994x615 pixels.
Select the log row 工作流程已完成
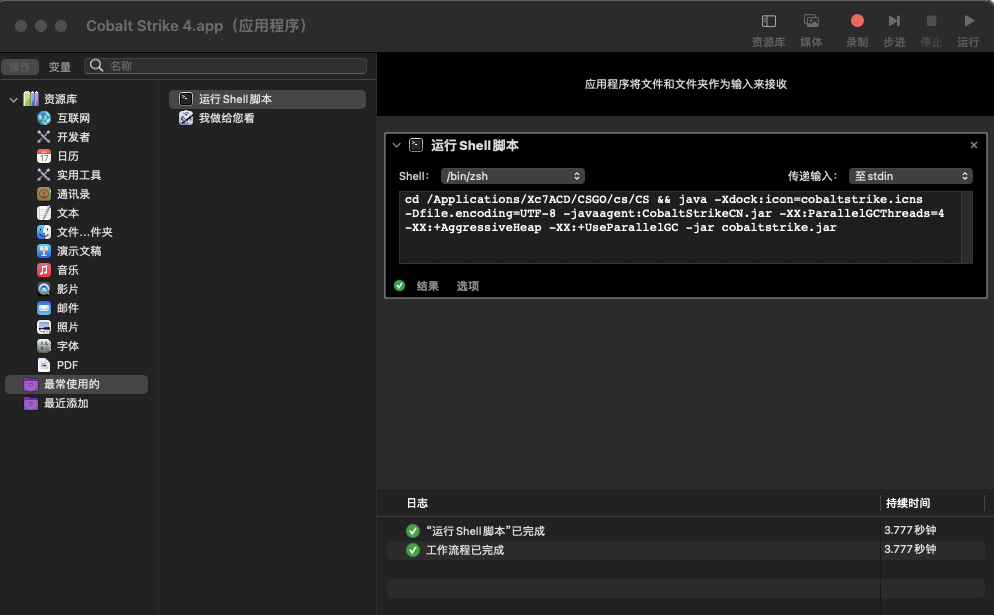[686, 550]
